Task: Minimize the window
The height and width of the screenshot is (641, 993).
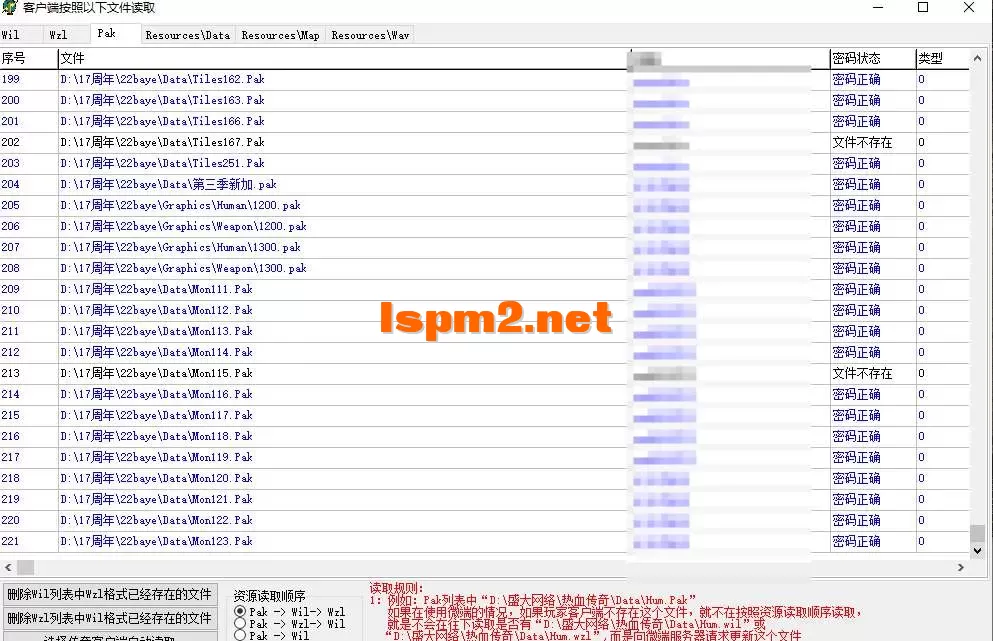Action: (x=878, y=8)
